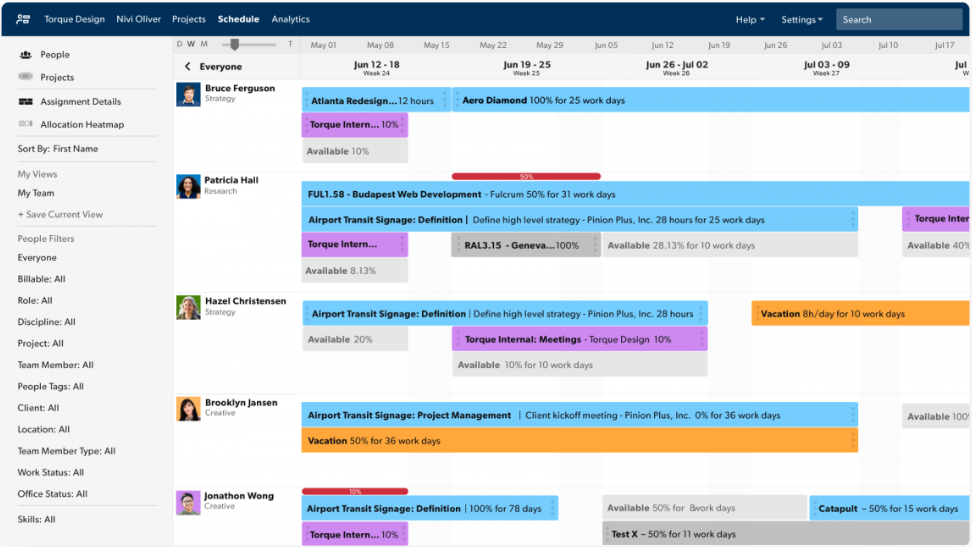
Task: Select the week (W) zoom level
Action: [x=191, y=44]
